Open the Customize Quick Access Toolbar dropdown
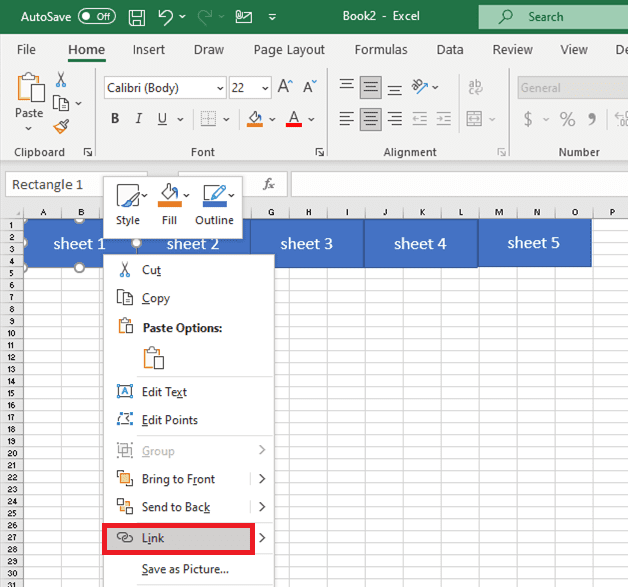 click(272, 17)
